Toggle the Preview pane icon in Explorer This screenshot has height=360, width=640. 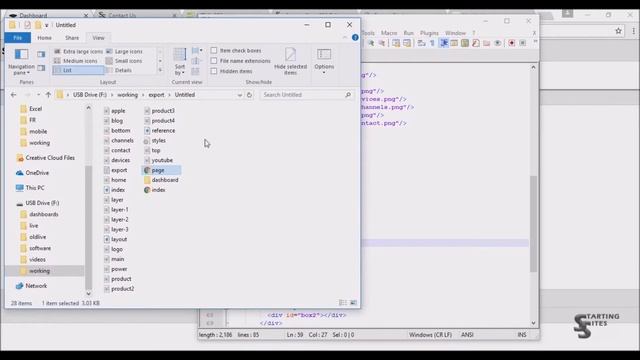click(41, 54)
